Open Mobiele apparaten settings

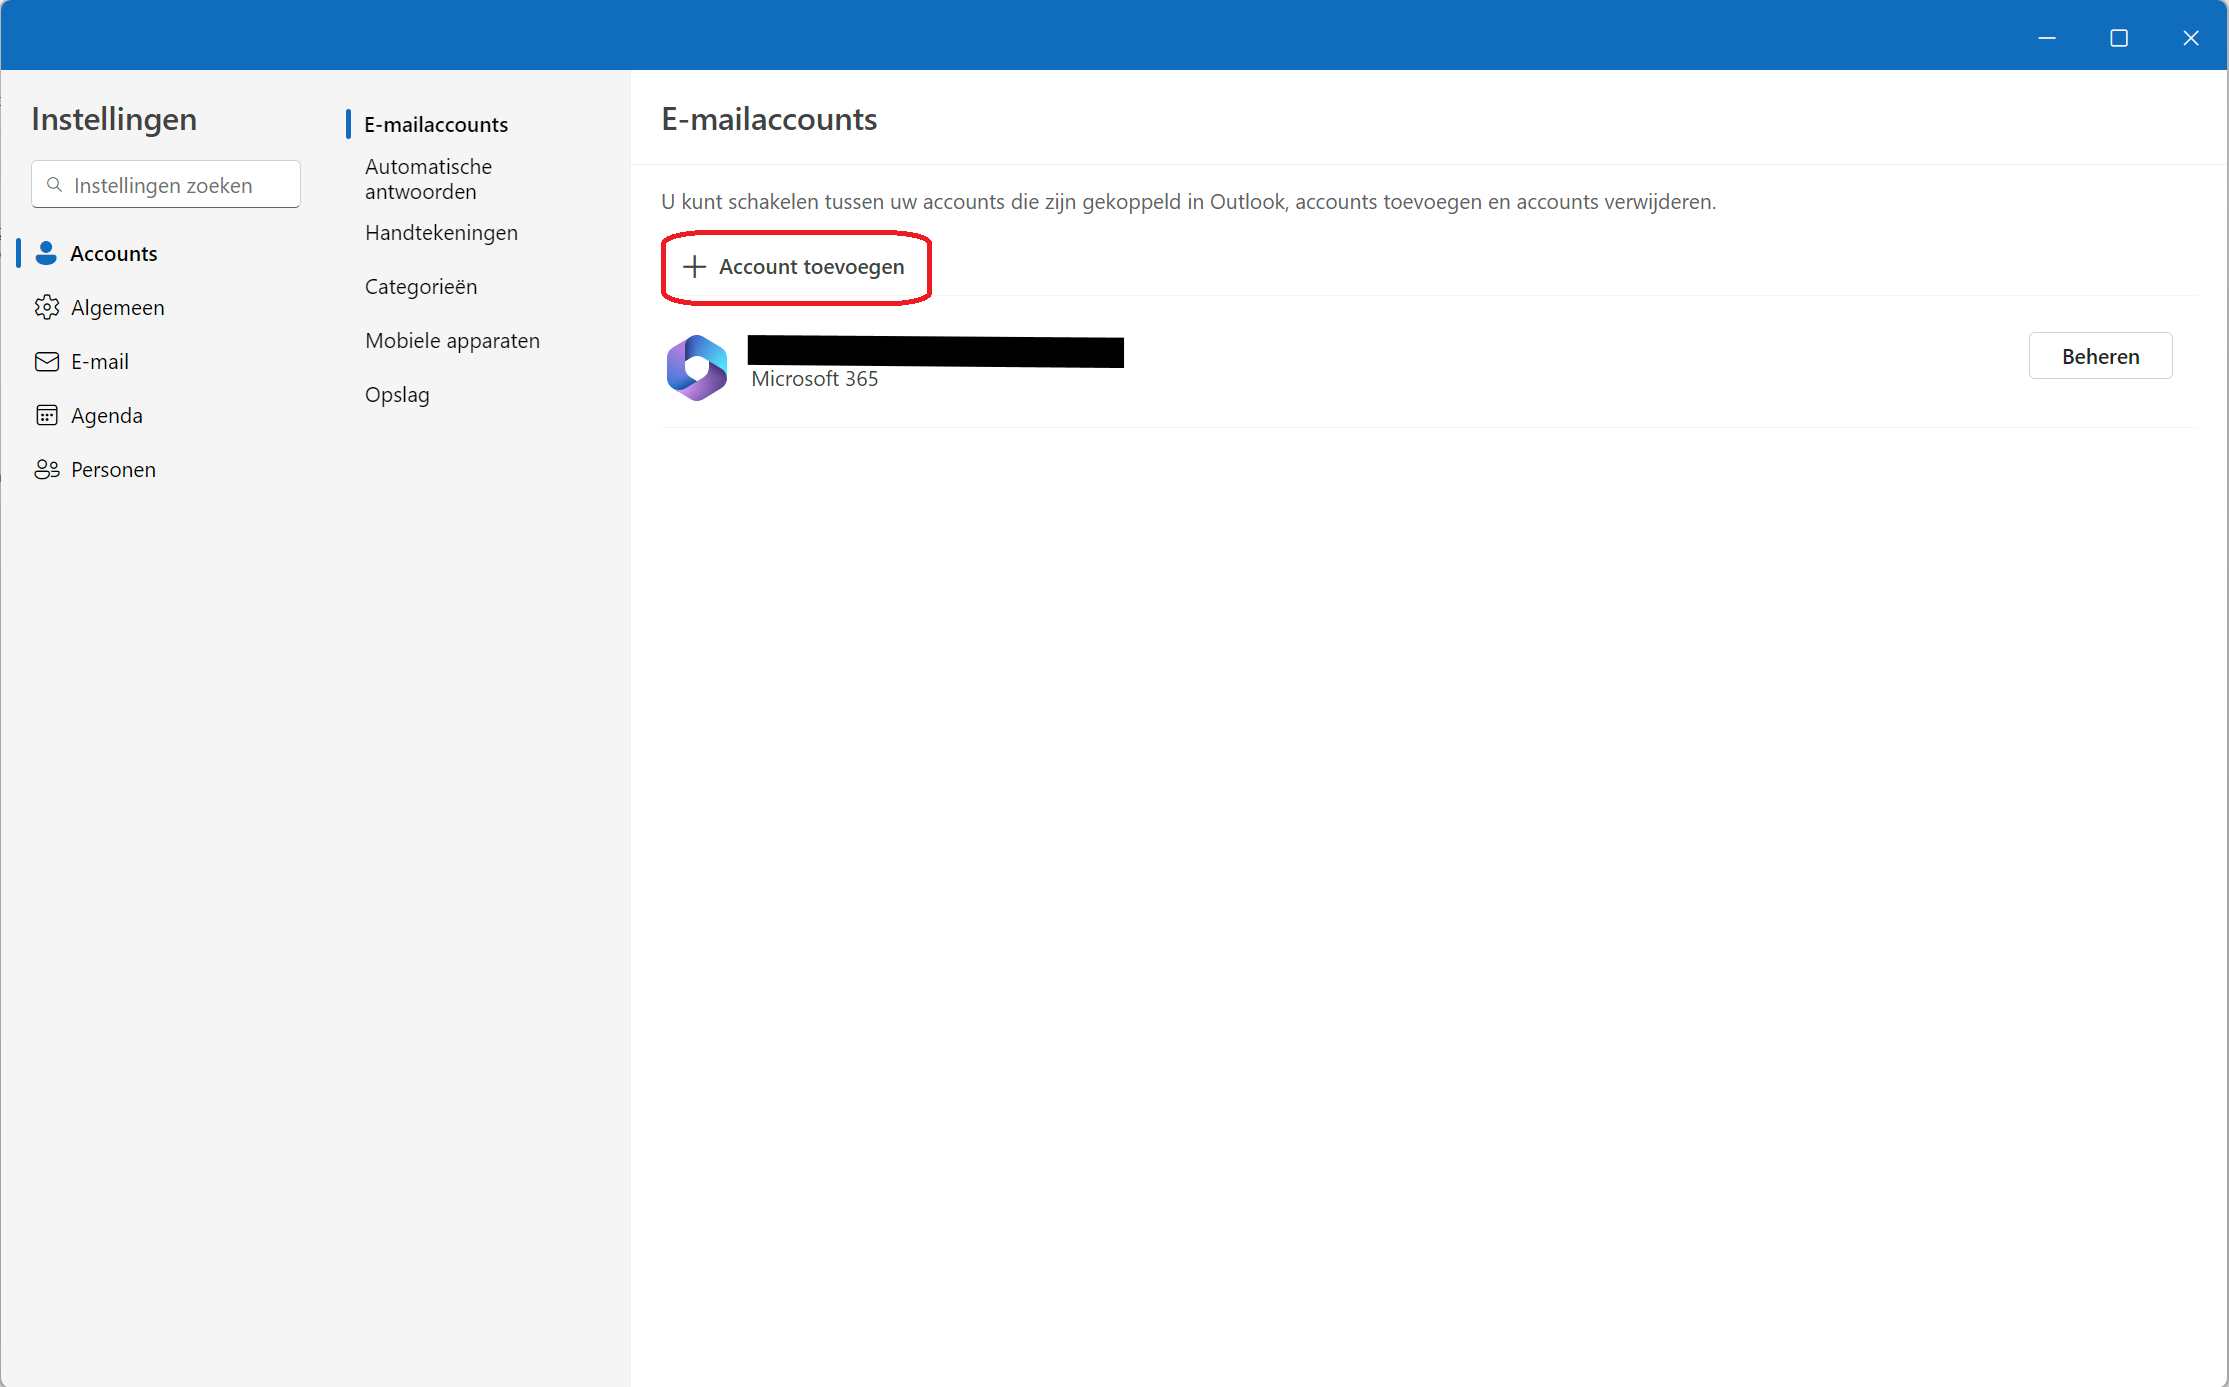452,340
